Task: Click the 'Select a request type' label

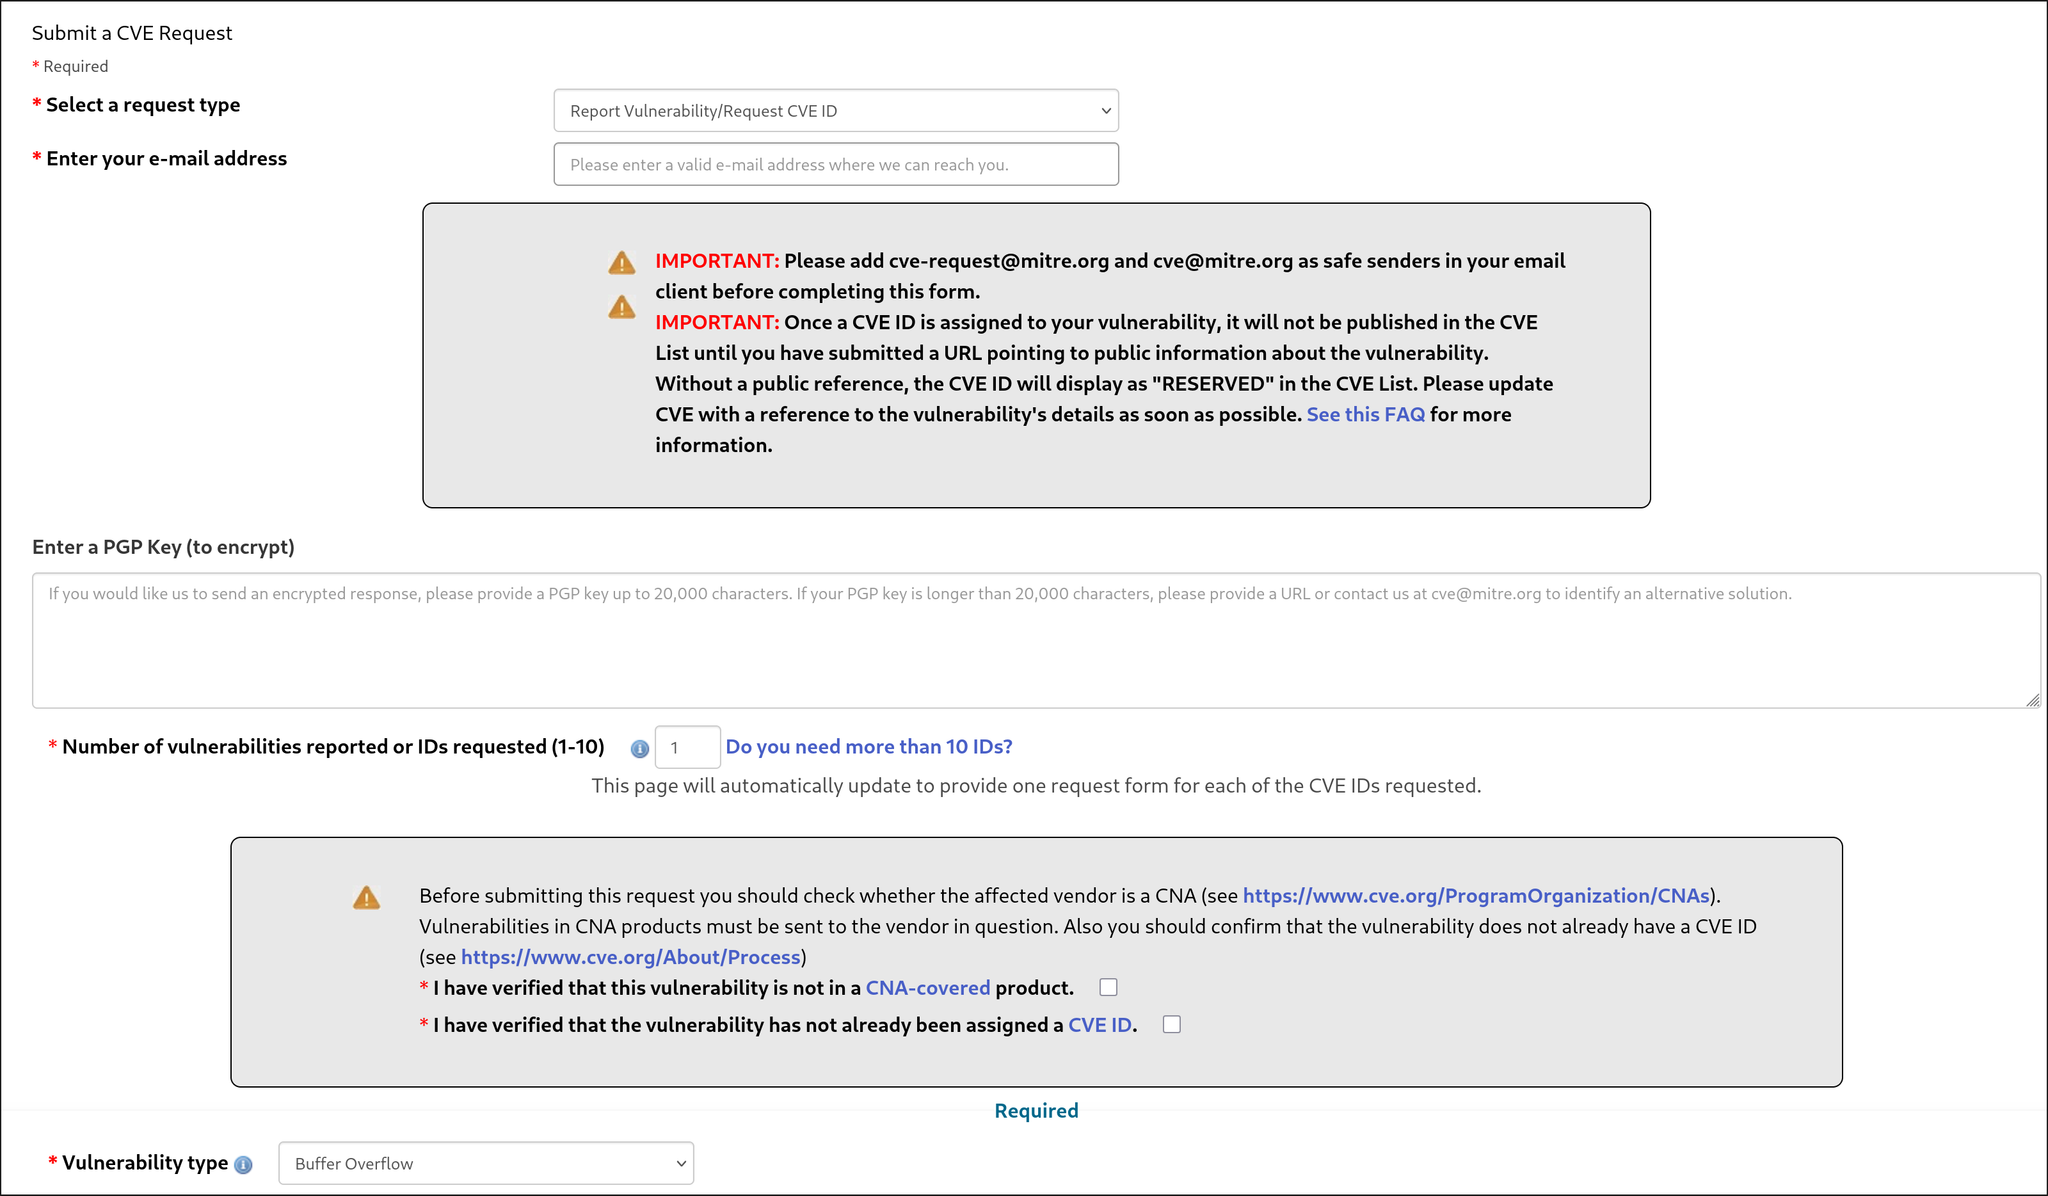Action: [x=143, y=105]
